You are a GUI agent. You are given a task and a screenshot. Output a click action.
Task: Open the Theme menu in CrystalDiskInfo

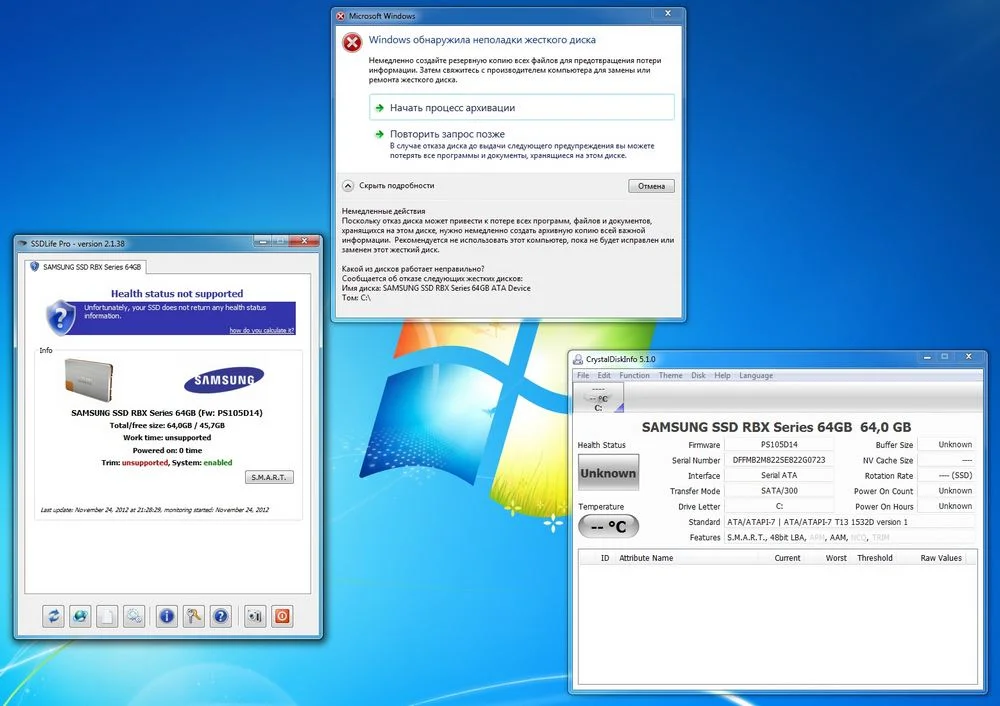tap(670, 376)
